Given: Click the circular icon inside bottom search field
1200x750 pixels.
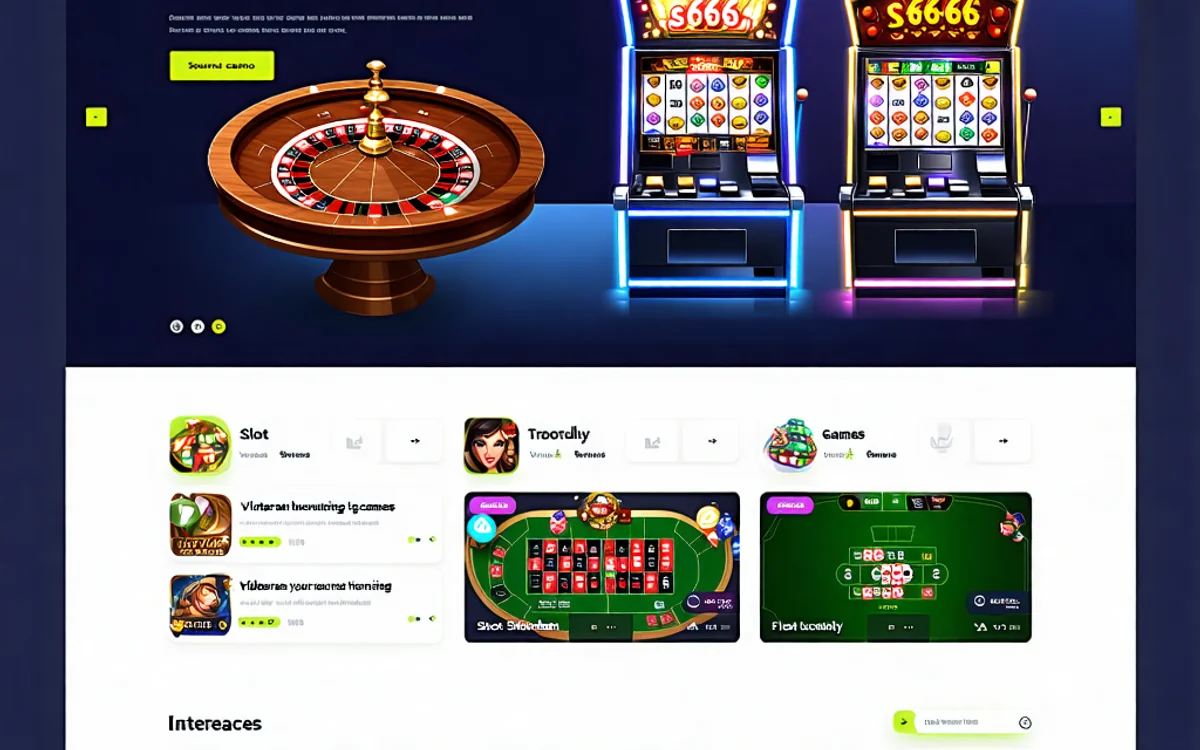Looking at the screenshot, I should pyautogui.click(x=1025, y=722).
